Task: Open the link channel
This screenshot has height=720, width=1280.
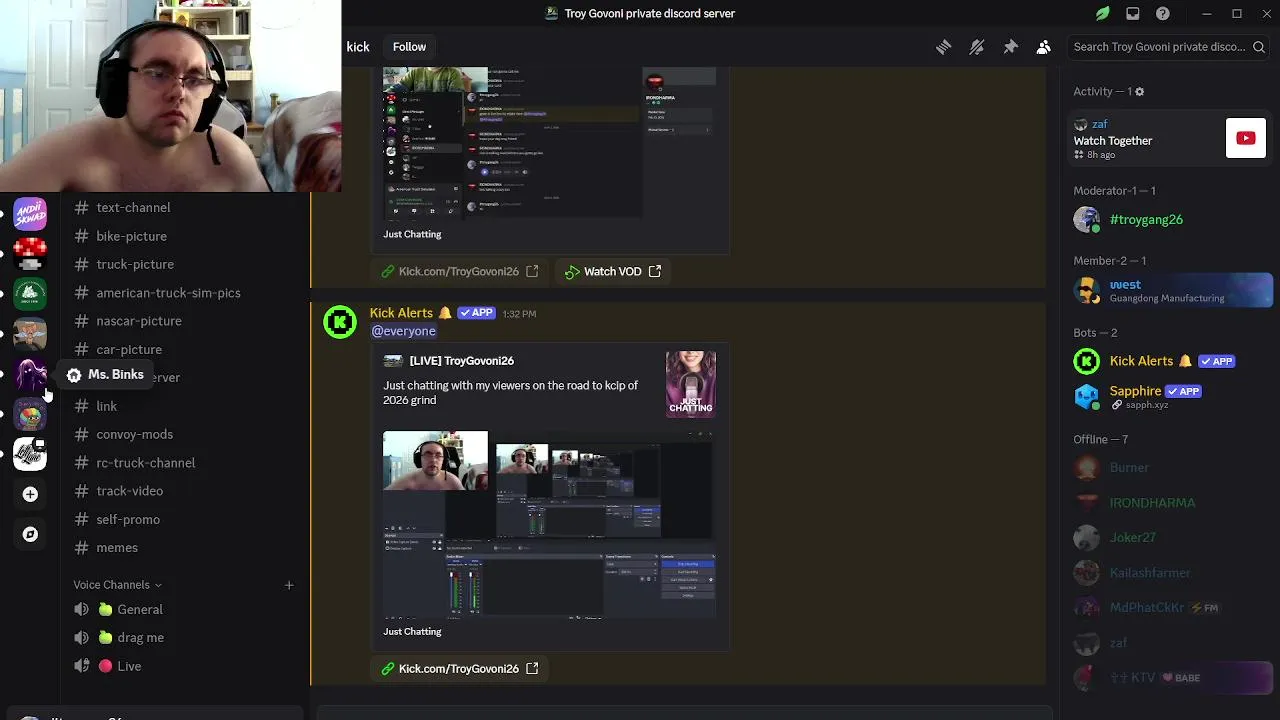Action: pyautogui.click(x=183, y=406)
